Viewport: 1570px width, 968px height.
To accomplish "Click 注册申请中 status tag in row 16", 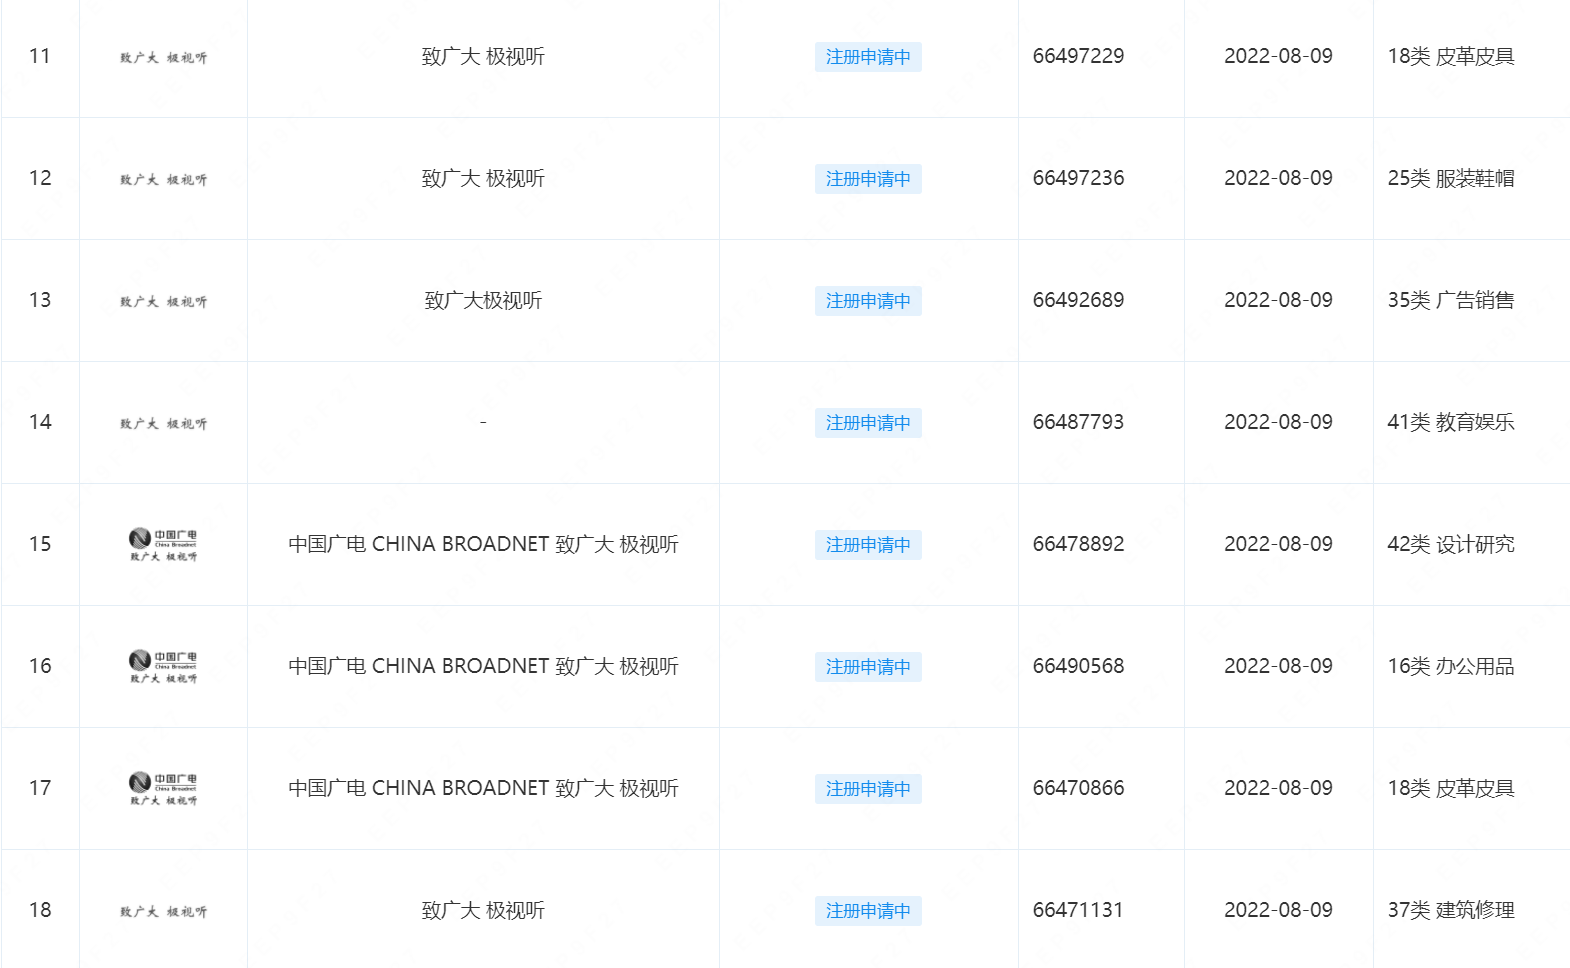I will click(868, 667).
